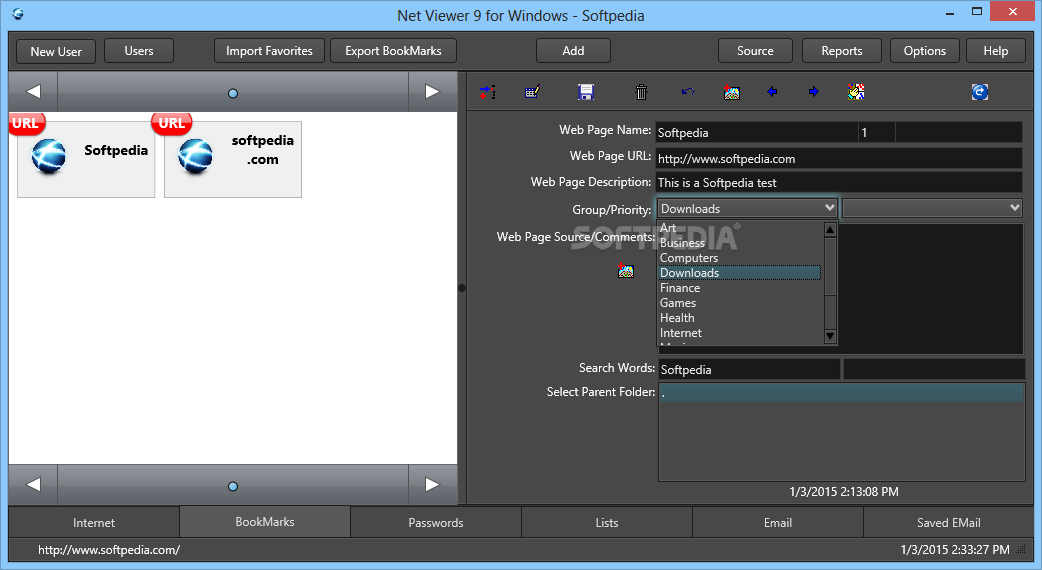Choose Finance from the group list

pos(740,288)
